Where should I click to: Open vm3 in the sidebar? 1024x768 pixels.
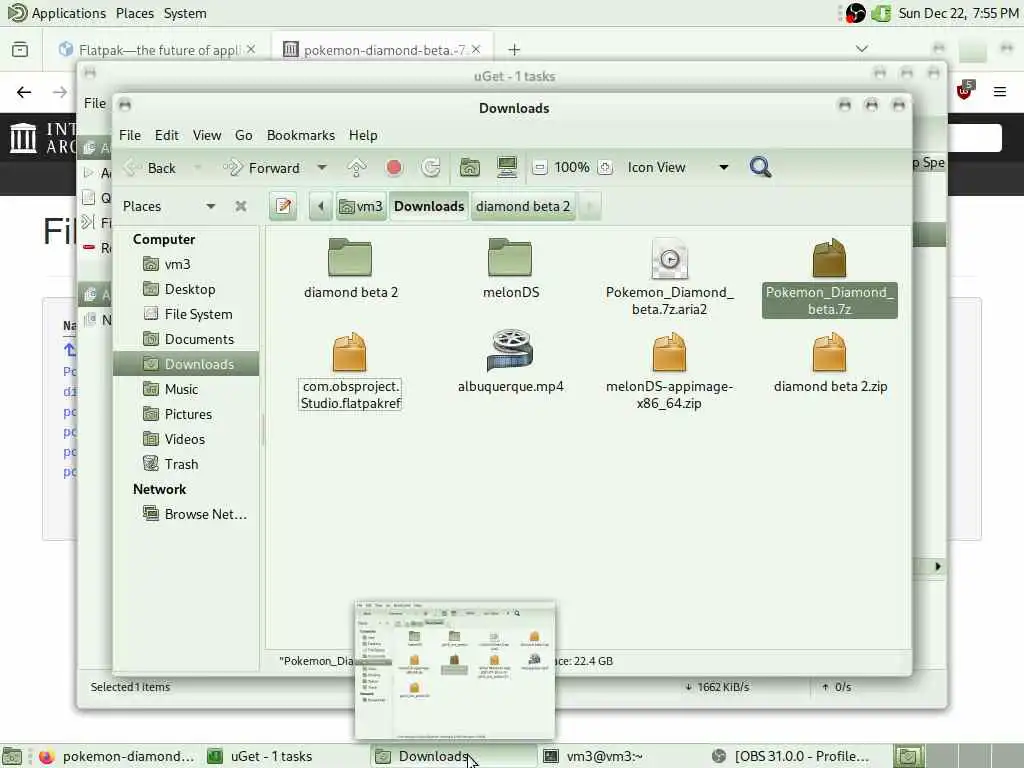(x=177, y=264)
